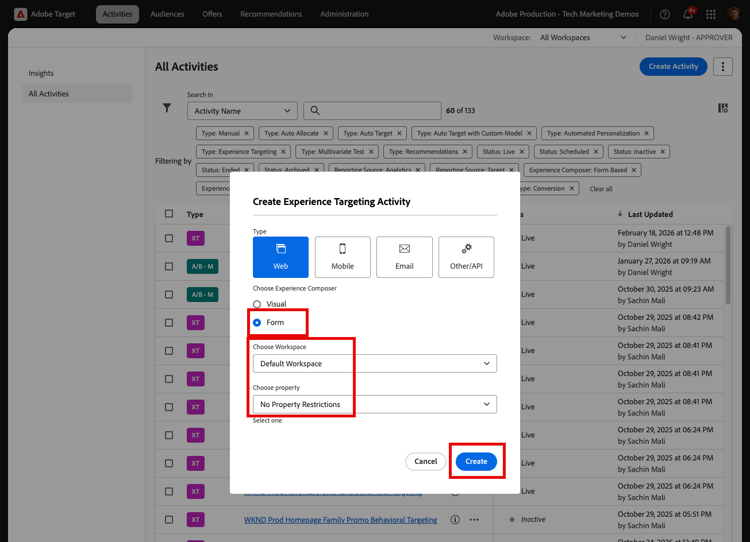Select All Activities in the sidebar
This screenshot has width=750, height=542.
click(x=77, y=94)
